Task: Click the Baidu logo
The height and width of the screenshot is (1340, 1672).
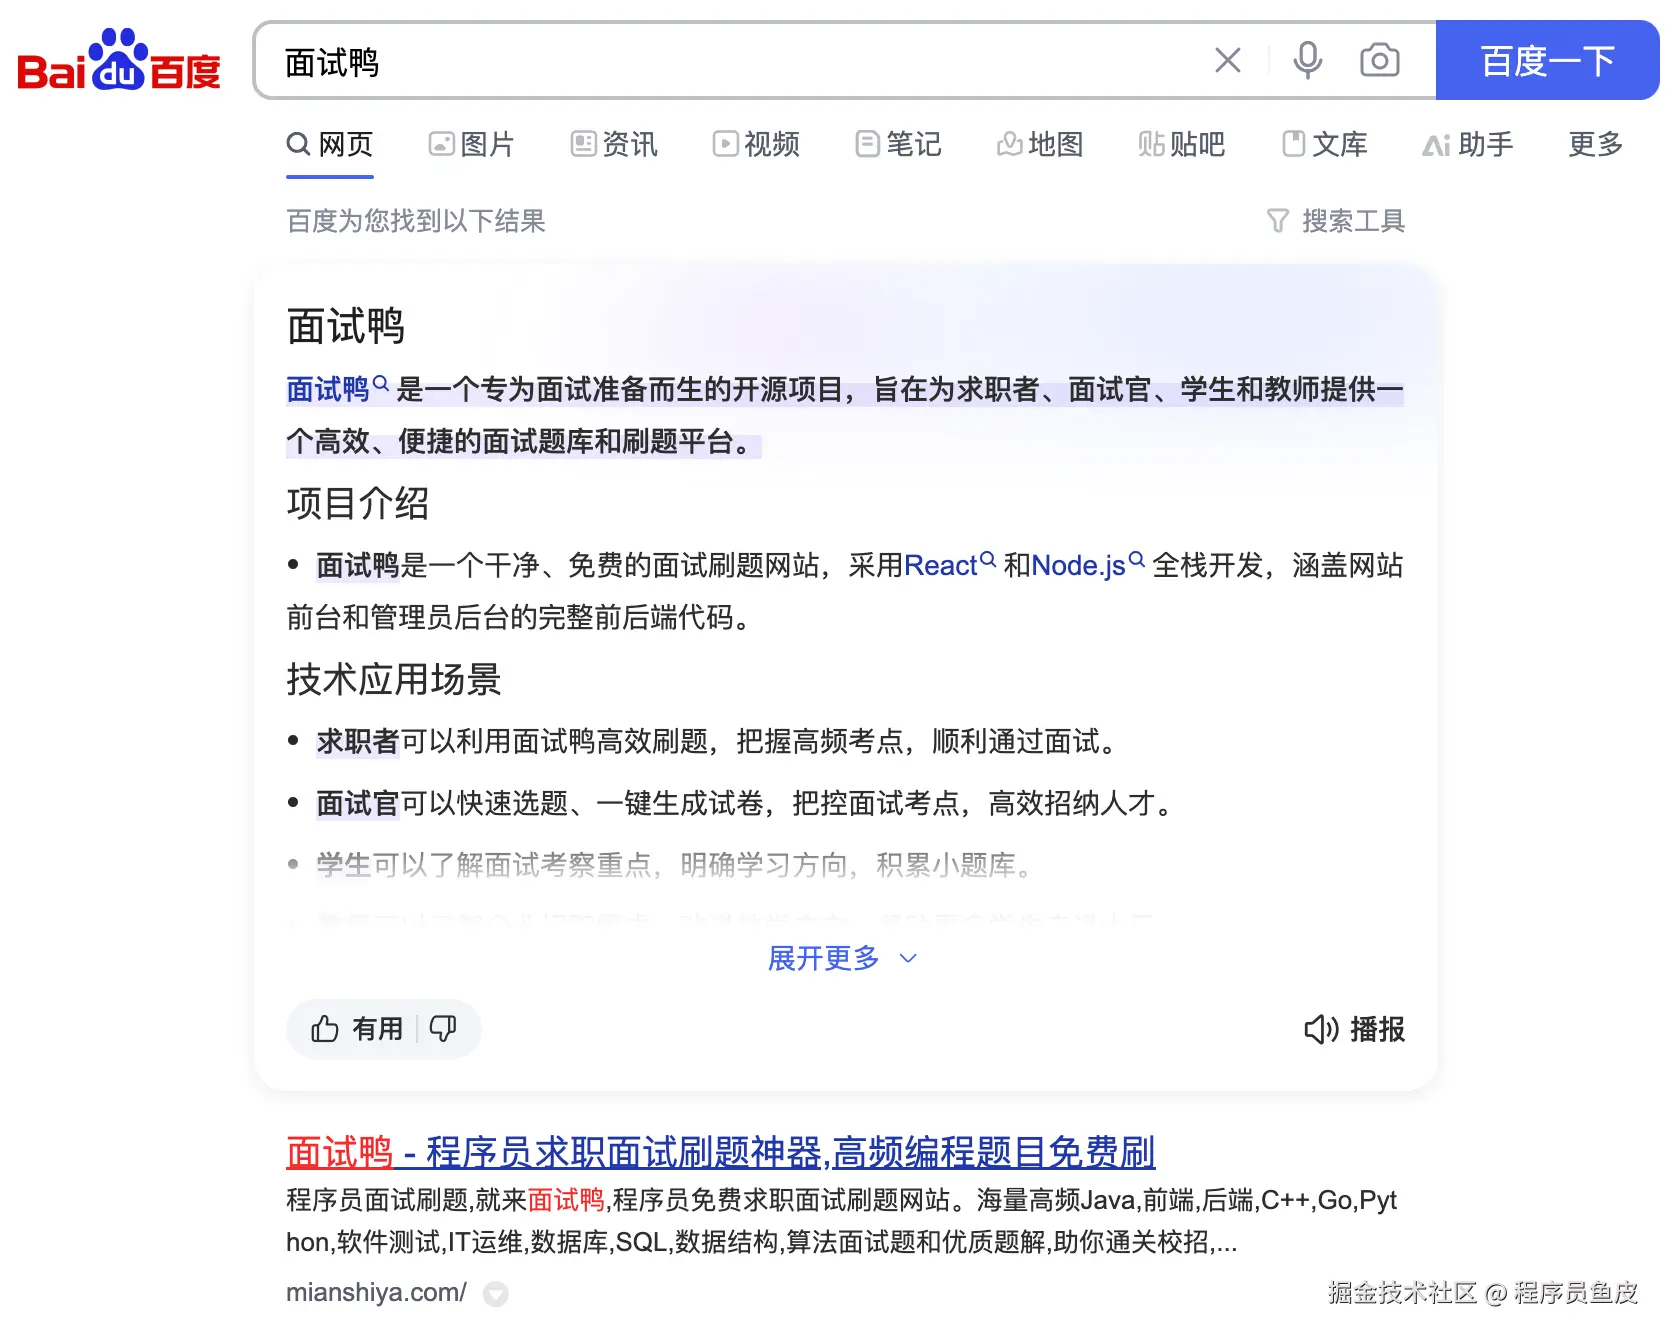Action: [118, 61]
